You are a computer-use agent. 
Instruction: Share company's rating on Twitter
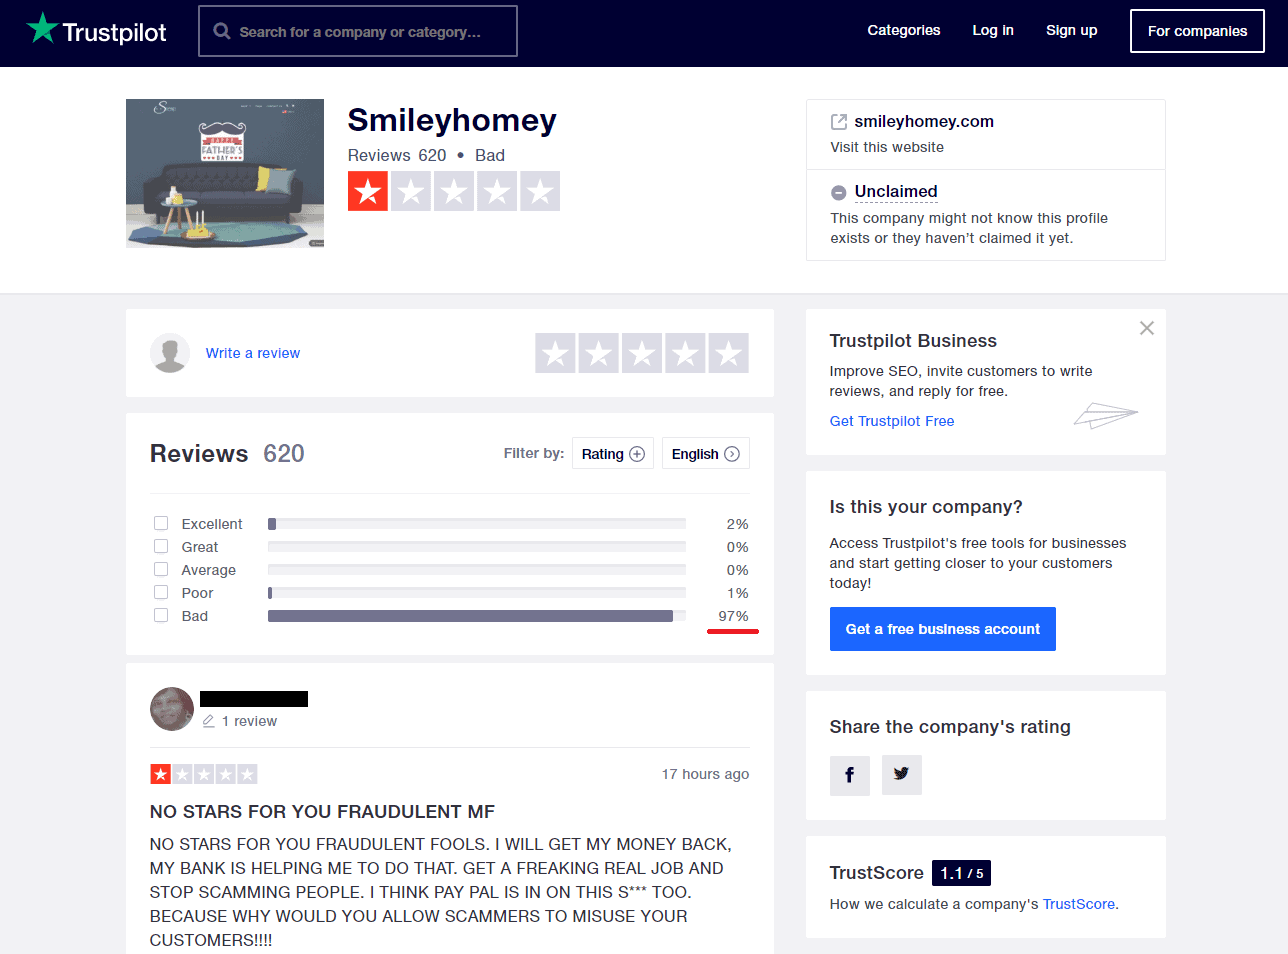pyautogui.click(x=902, y=775)
